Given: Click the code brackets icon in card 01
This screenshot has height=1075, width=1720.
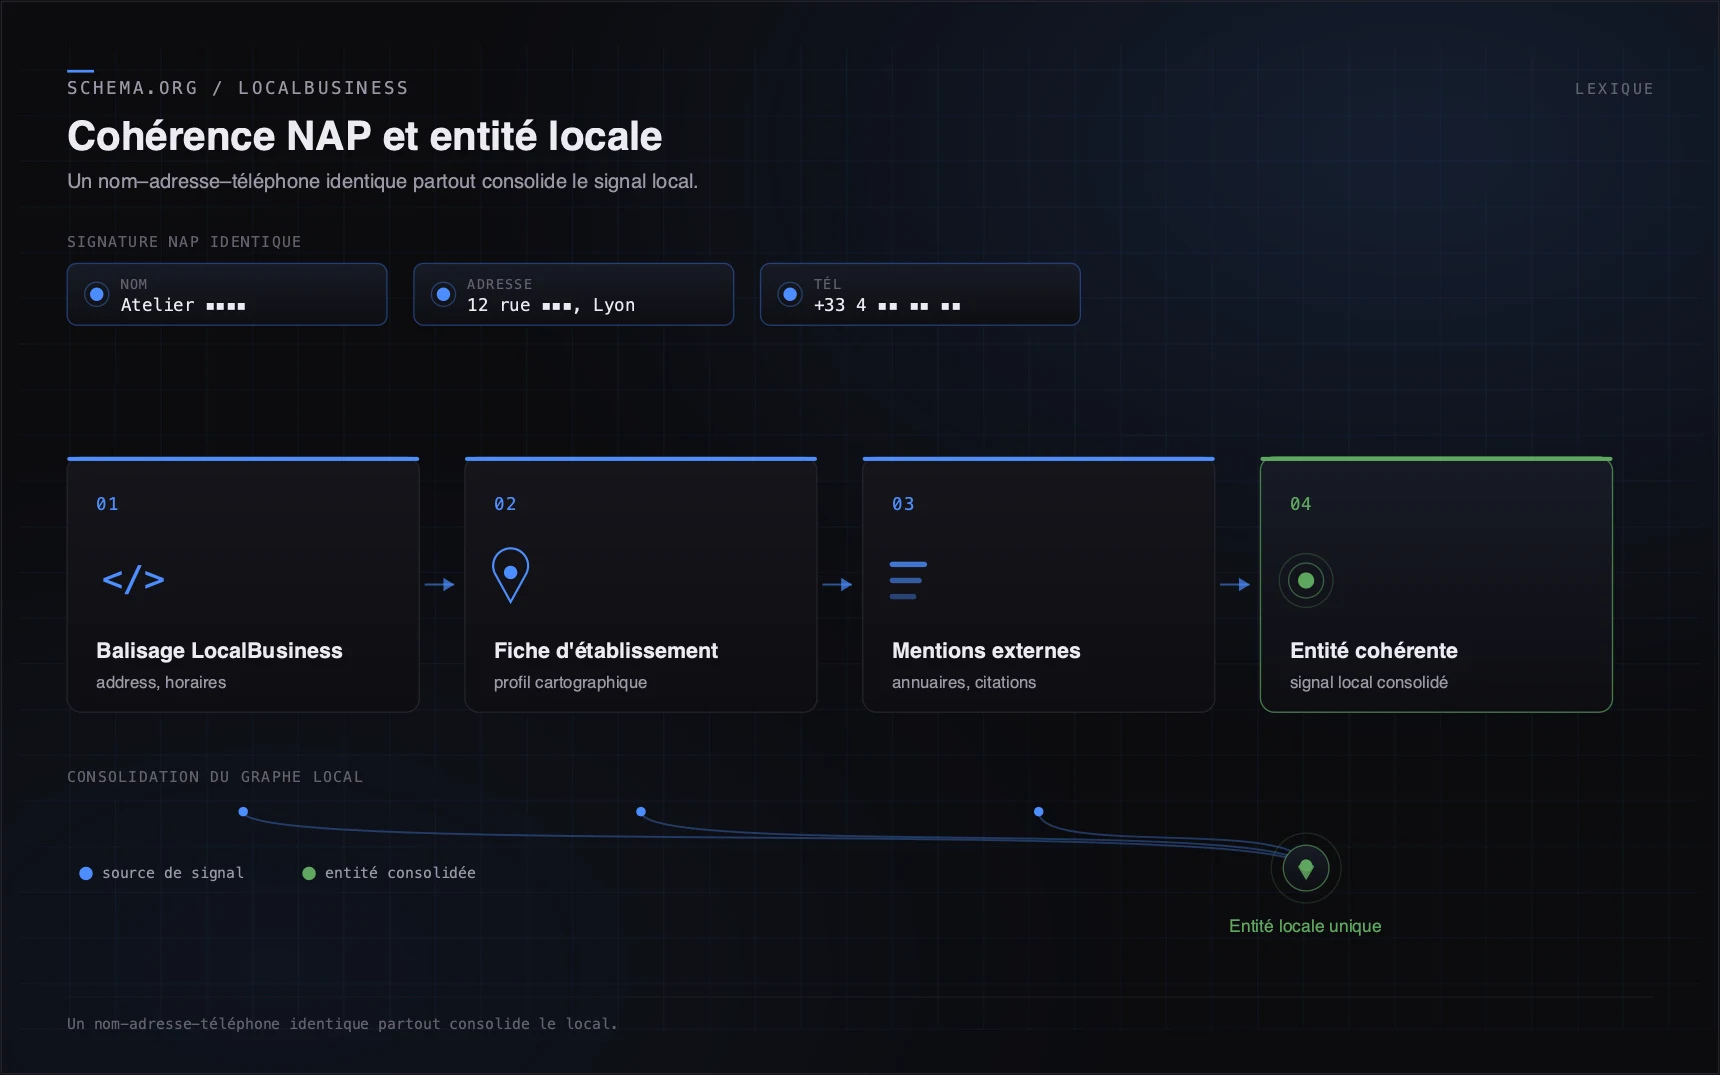Looking at the screenshot, I should [133, 580].
